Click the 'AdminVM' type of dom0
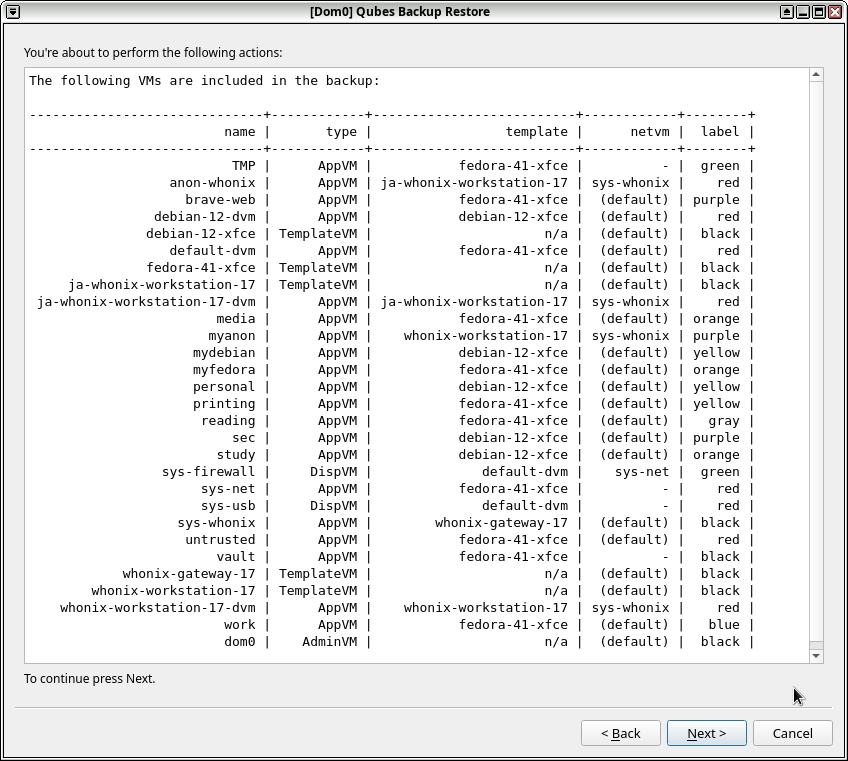848x761 pixels. pos(329,642)
